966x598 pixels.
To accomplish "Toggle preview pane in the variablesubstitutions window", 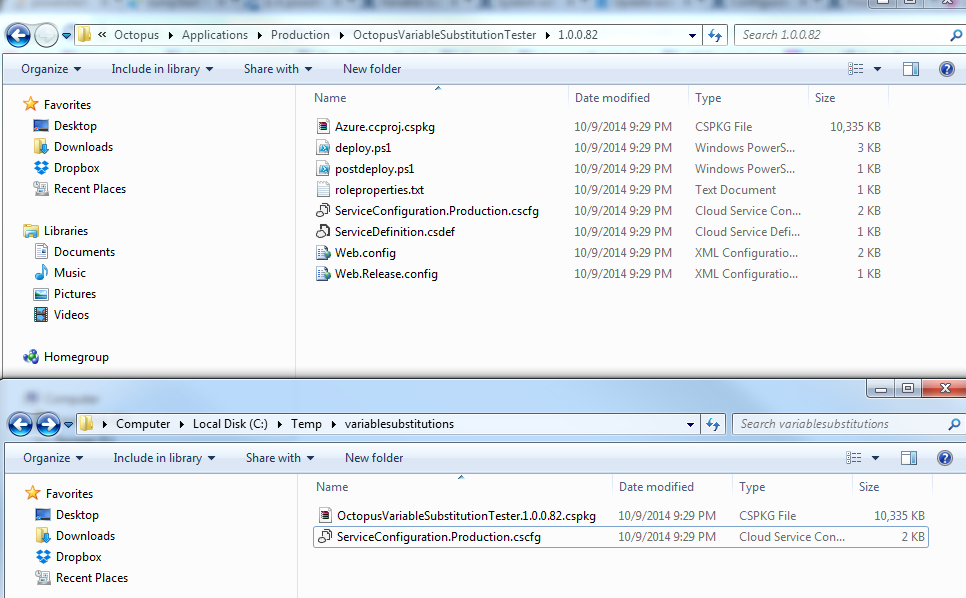I will coord(909,458).
